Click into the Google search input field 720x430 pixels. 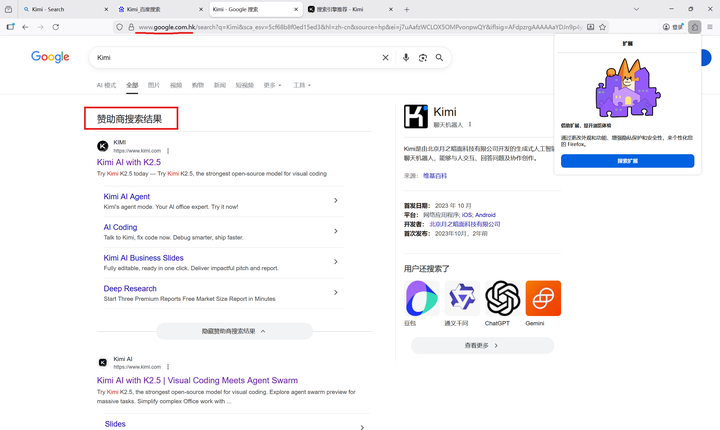coord(236,57)
